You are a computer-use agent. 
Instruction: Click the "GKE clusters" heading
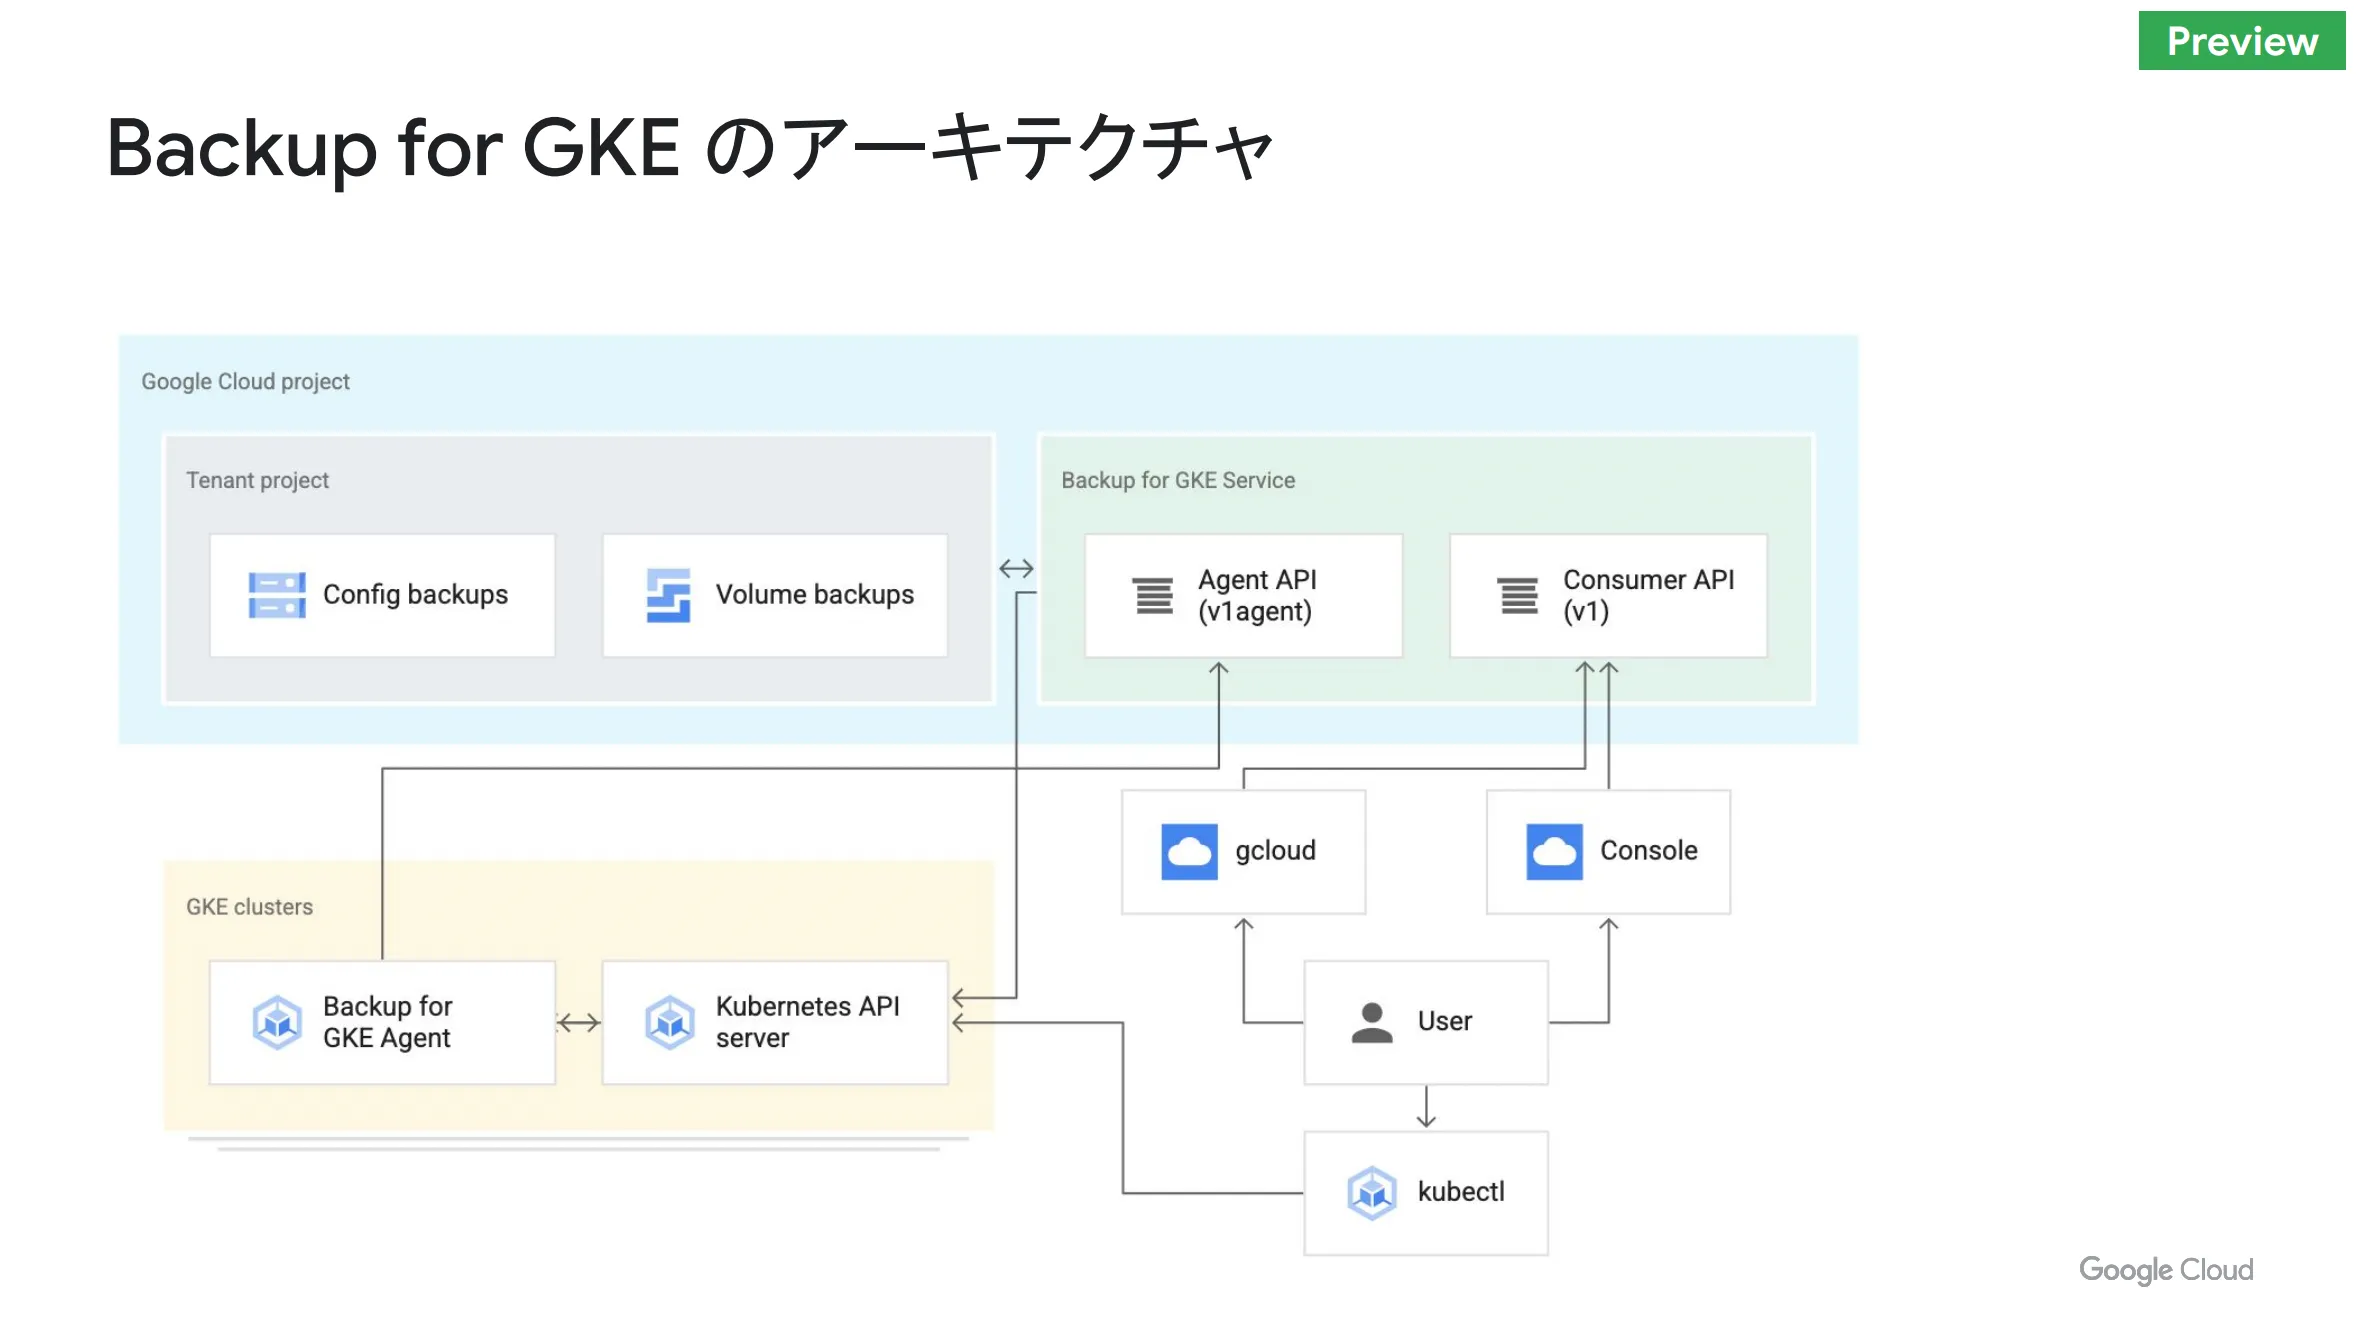click(x=249, y=907)
